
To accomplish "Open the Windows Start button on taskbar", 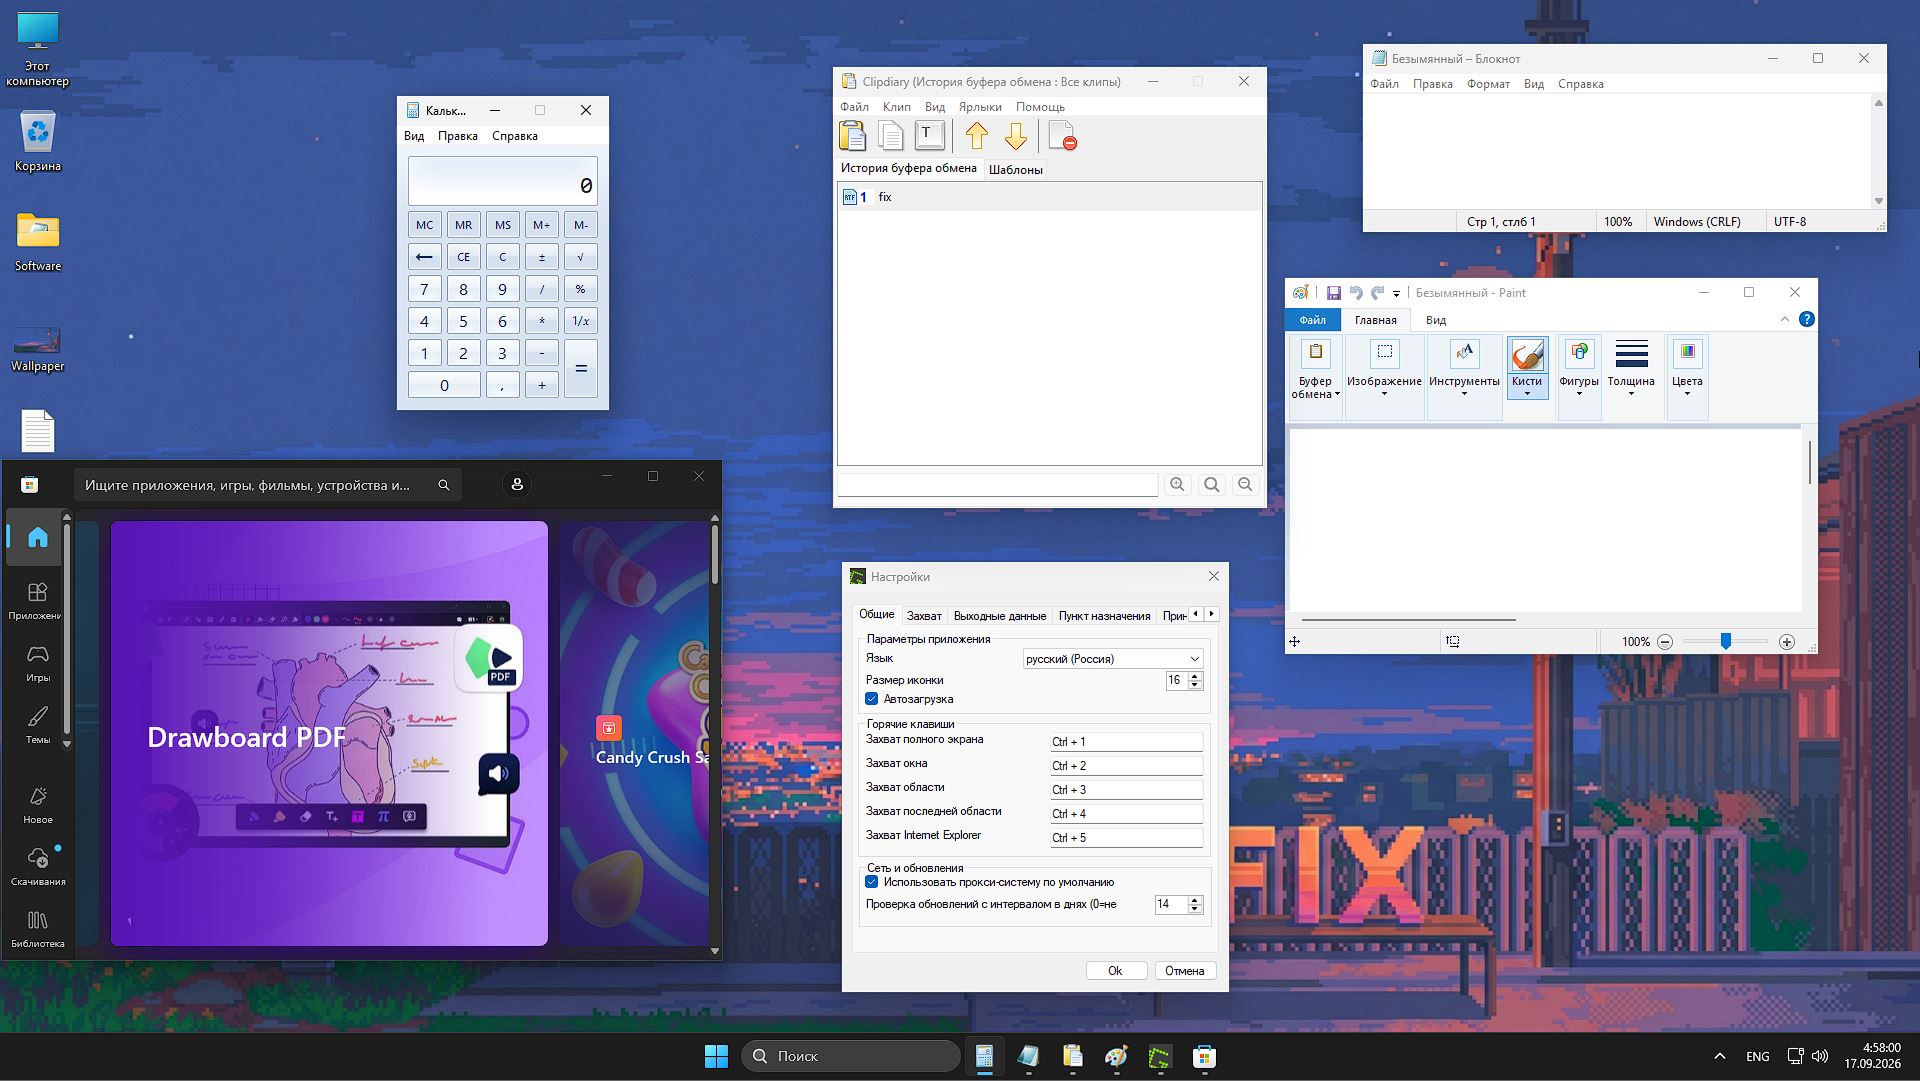I will tap(716, 1056).
